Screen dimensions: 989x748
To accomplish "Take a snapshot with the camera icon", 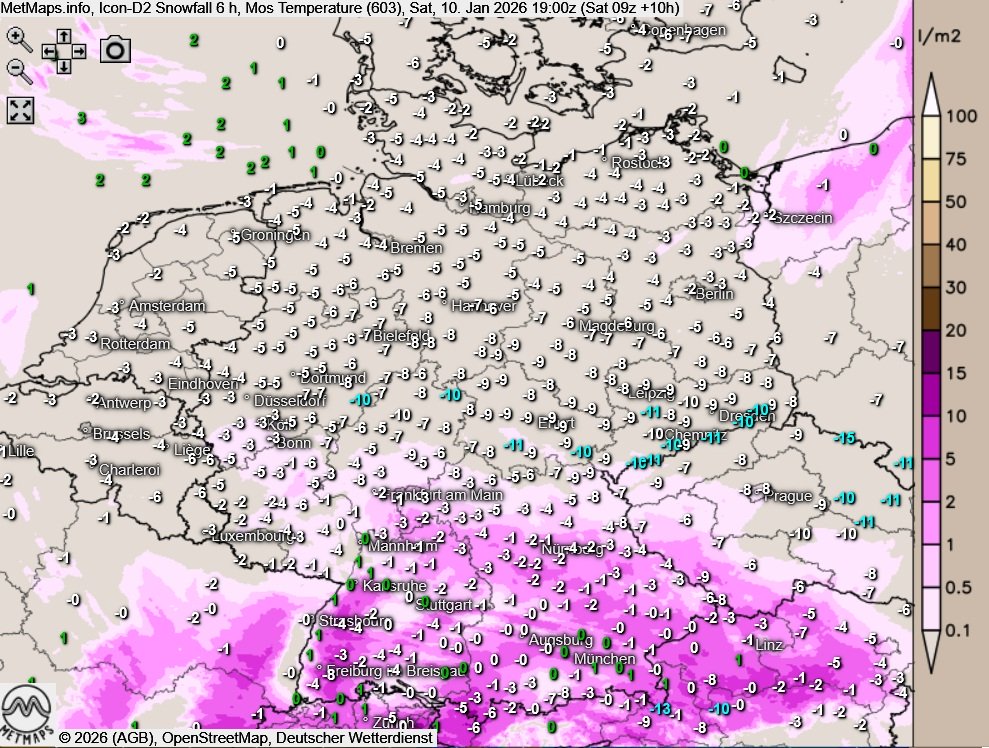I will pyautogui.click(x=115, y=50).
